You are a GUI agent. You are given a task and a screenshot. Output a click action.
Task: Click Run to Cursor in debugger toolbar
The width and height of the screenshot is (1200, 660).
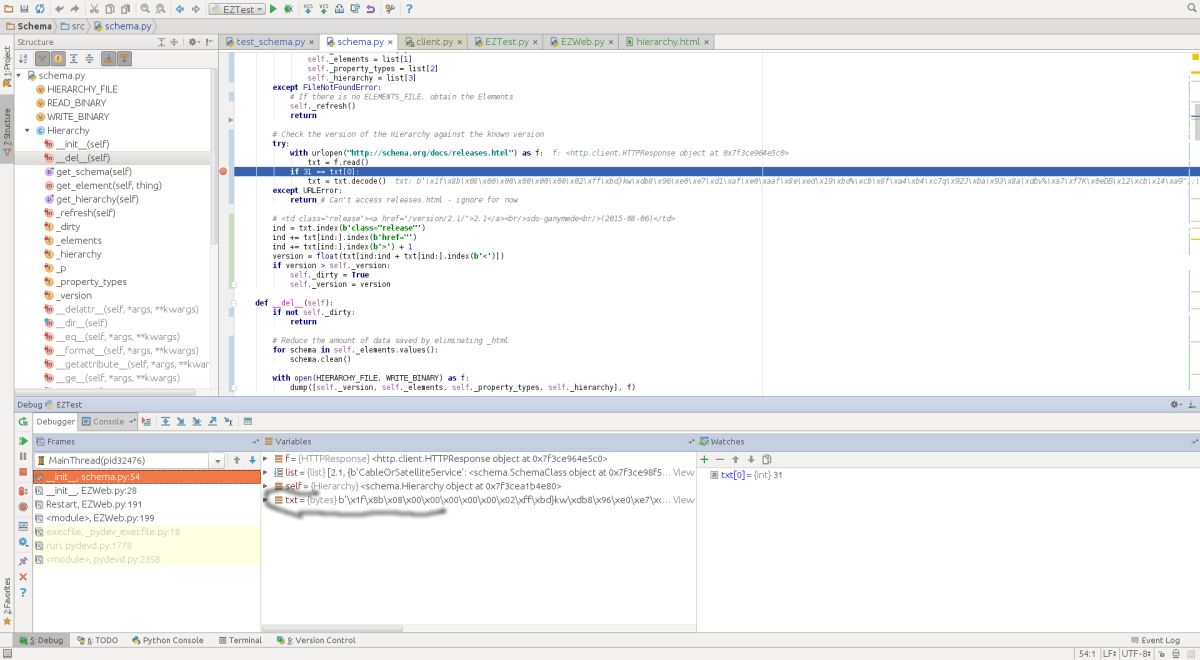coord(228,421)
